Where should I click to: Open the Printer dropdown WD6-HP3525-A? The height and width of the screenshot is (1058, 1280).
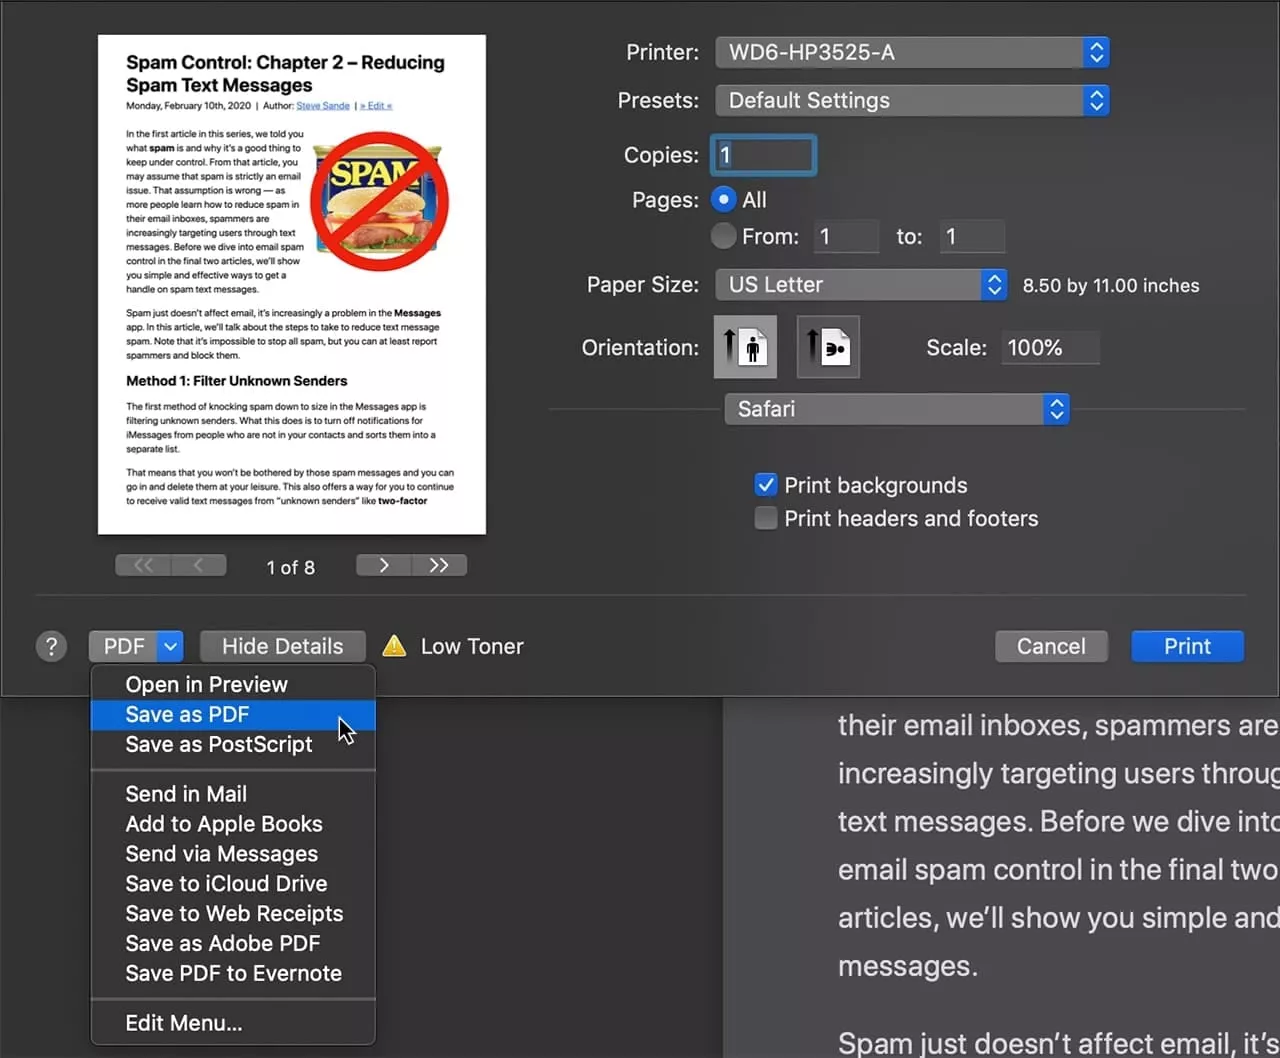[912, 52]
